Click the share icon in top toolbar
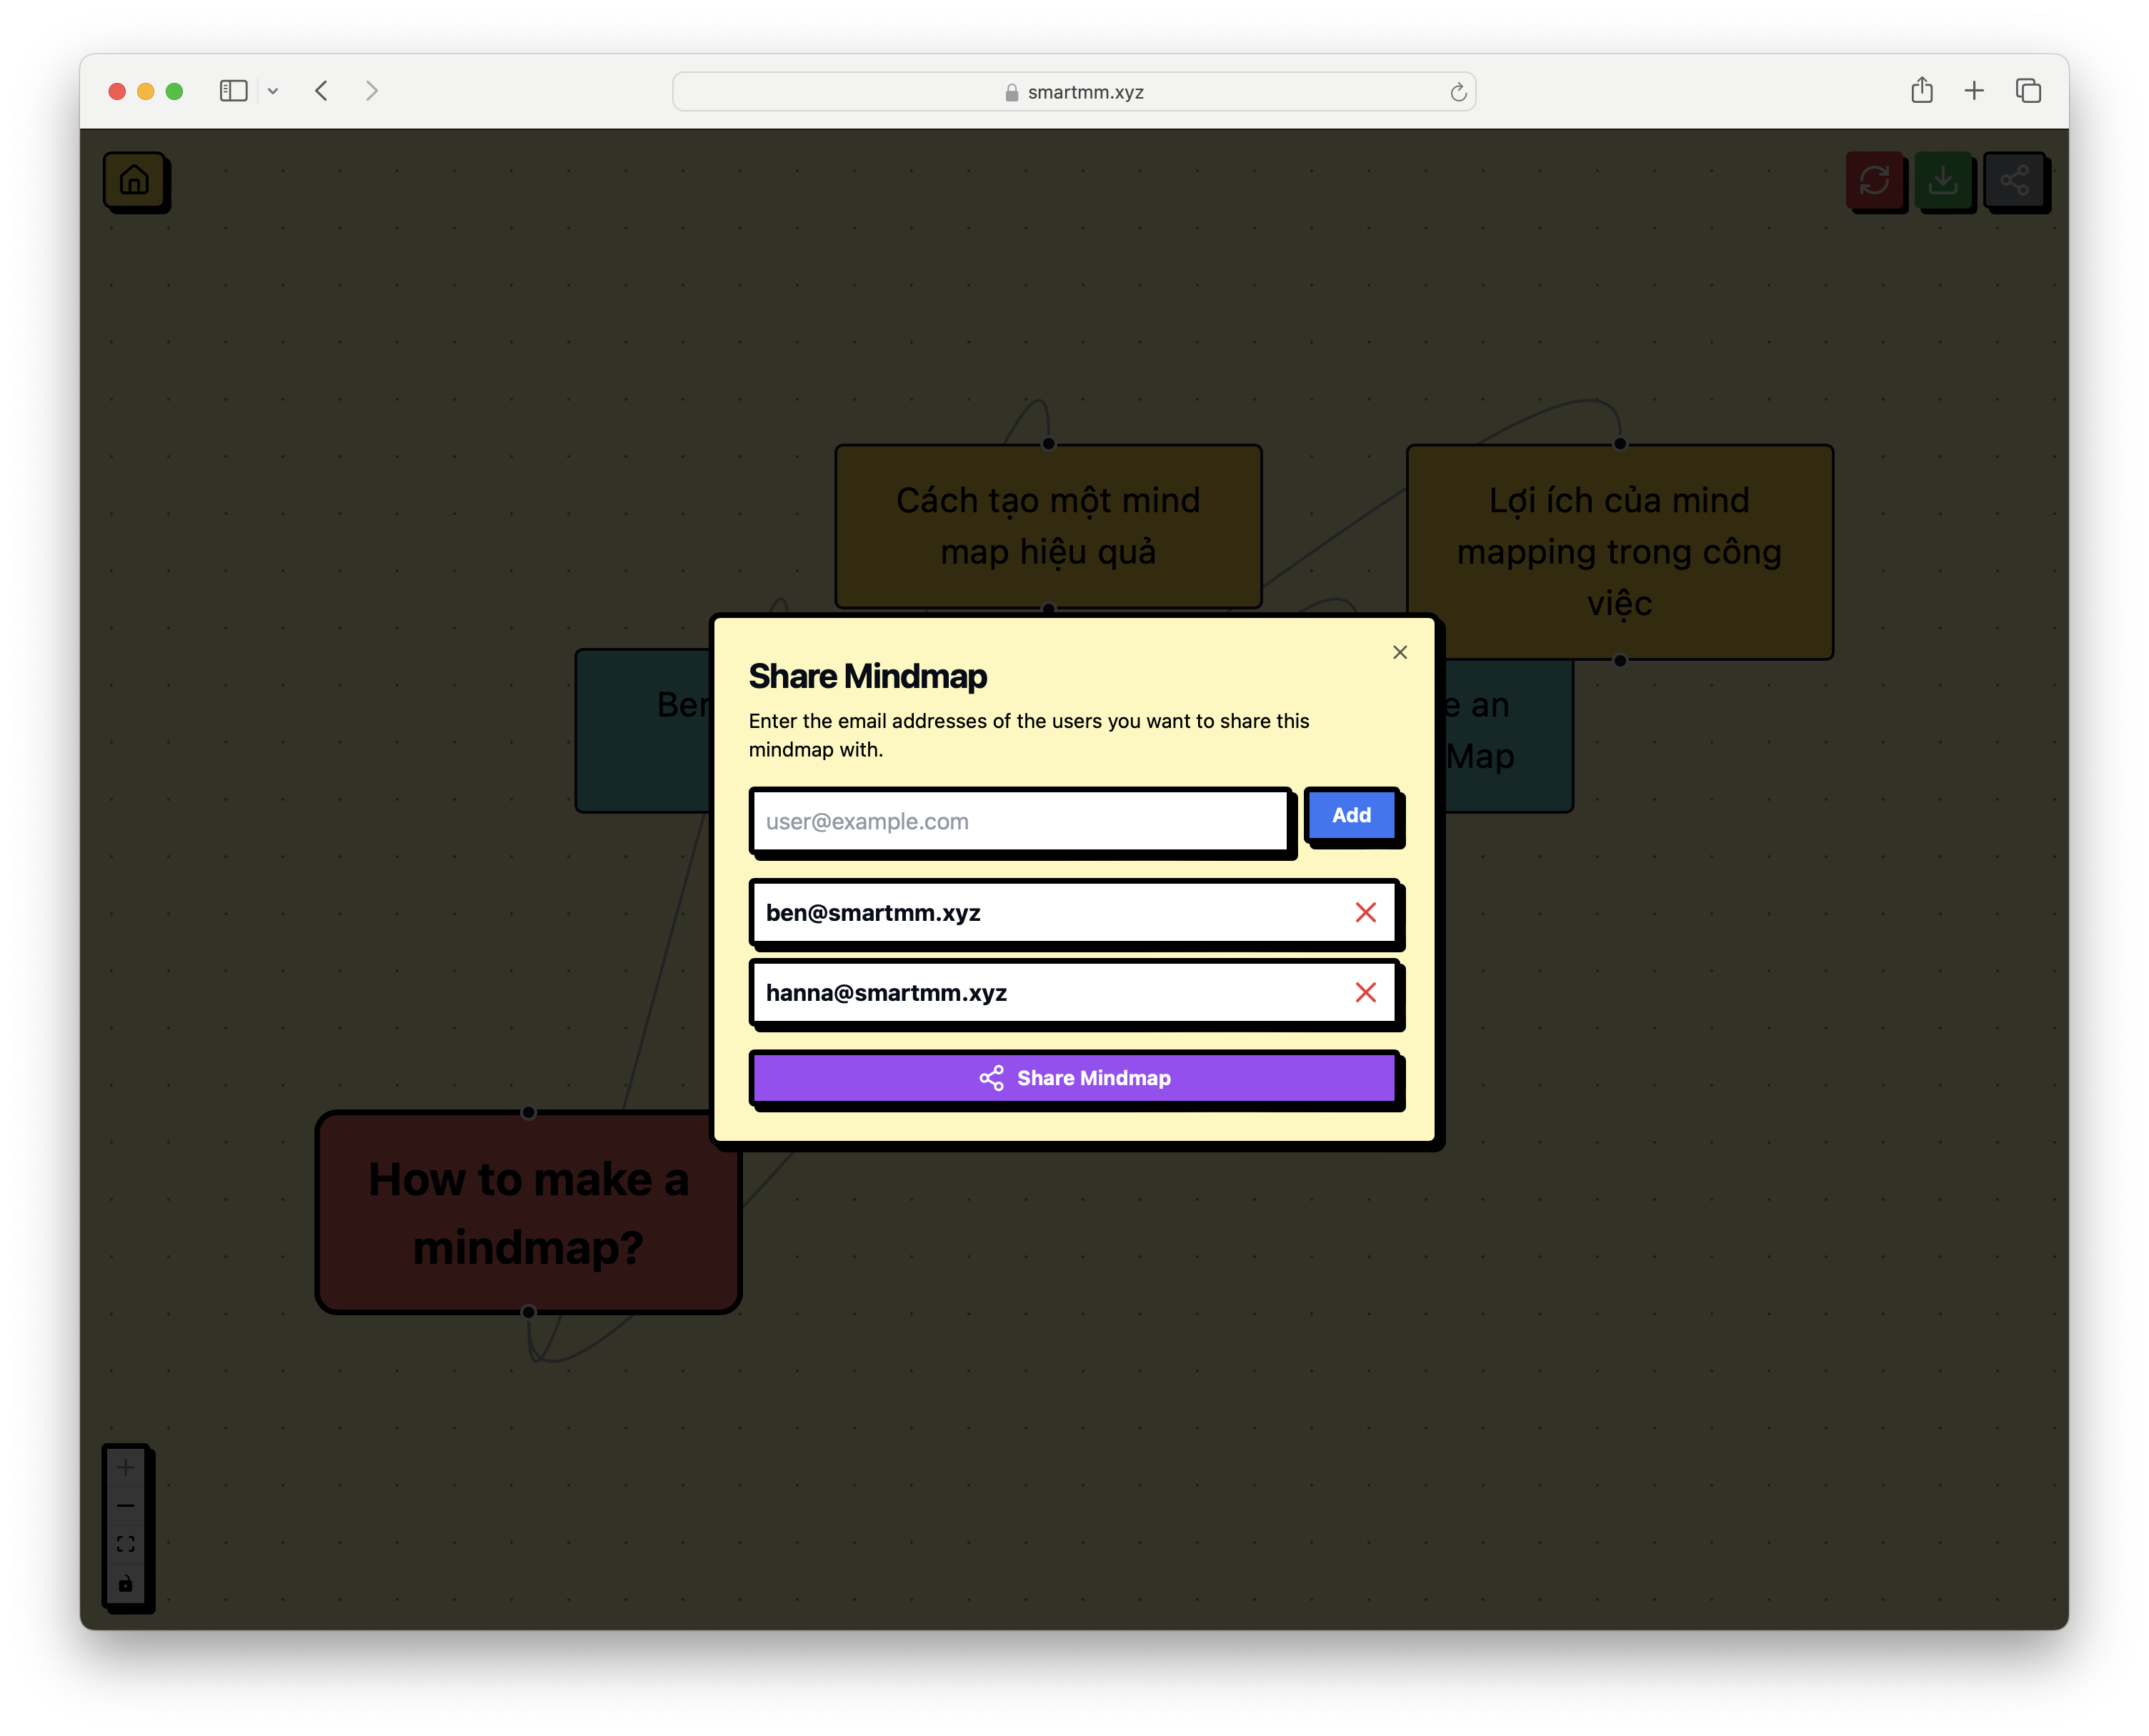The image size is (2149, 1736). tap(2014, 180)
